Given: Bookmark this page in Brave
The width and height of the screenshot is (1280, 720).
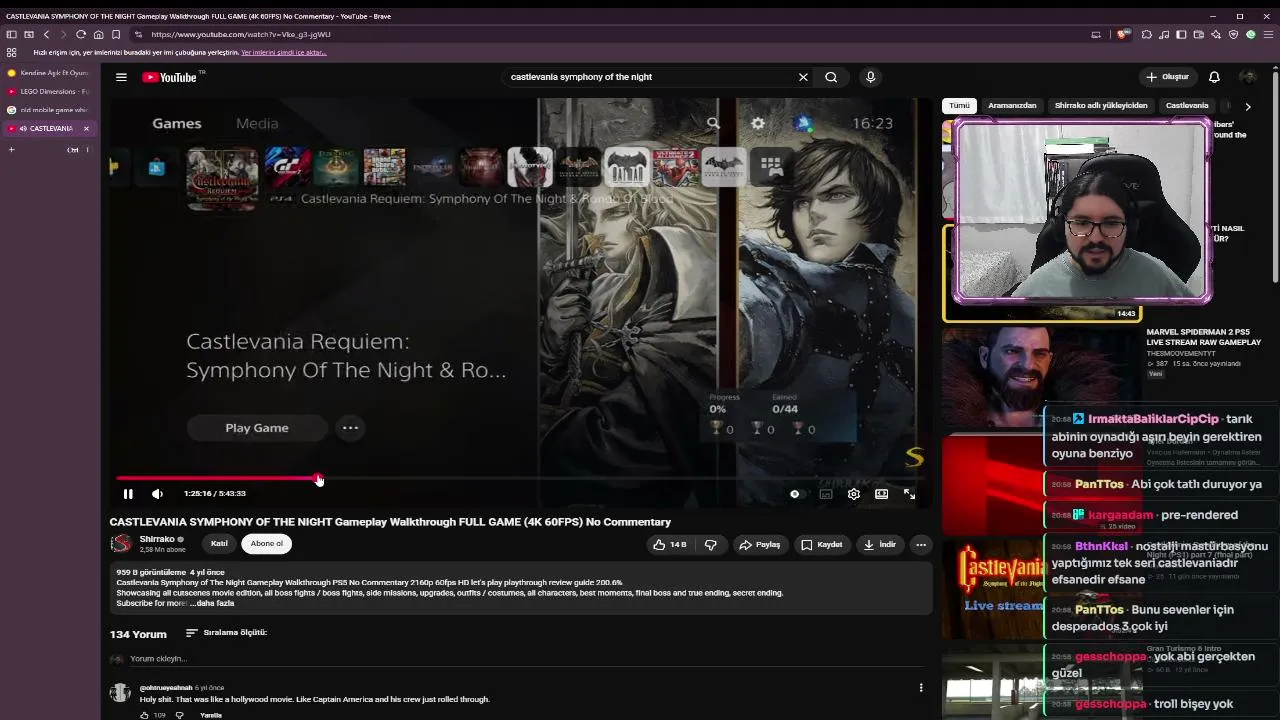Looking at the screenshot, I should tap(116, 34).
